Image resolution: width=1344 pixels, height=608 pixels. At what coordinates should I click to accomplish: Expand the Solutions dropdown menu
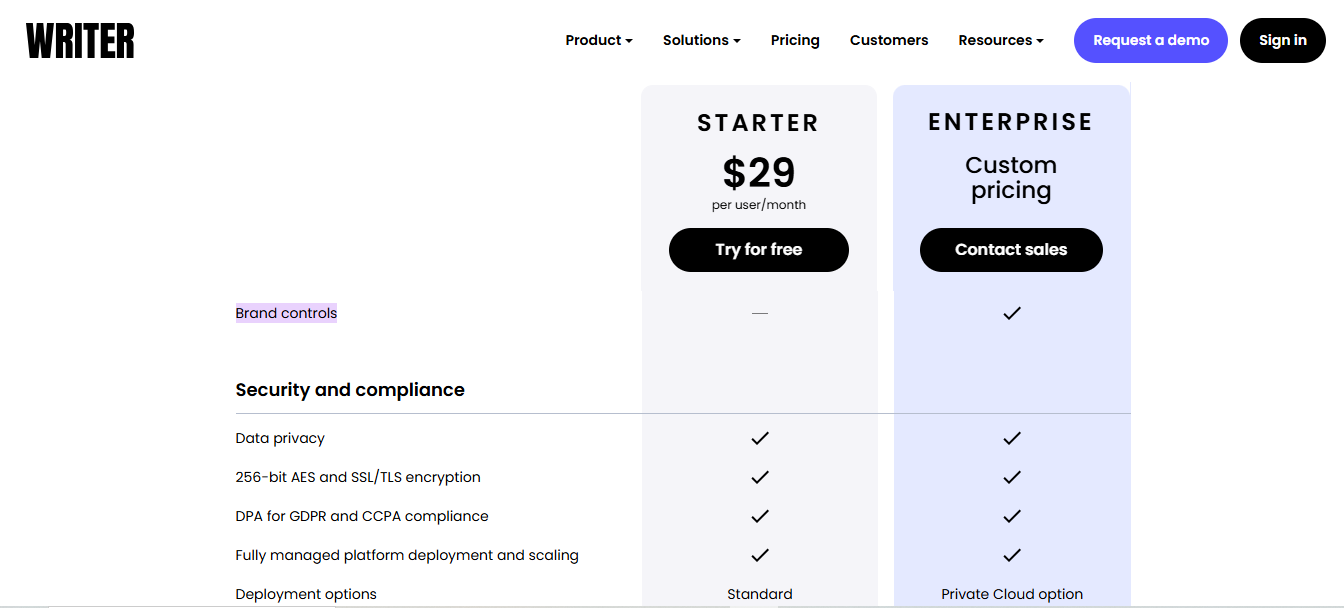(701, 40)
